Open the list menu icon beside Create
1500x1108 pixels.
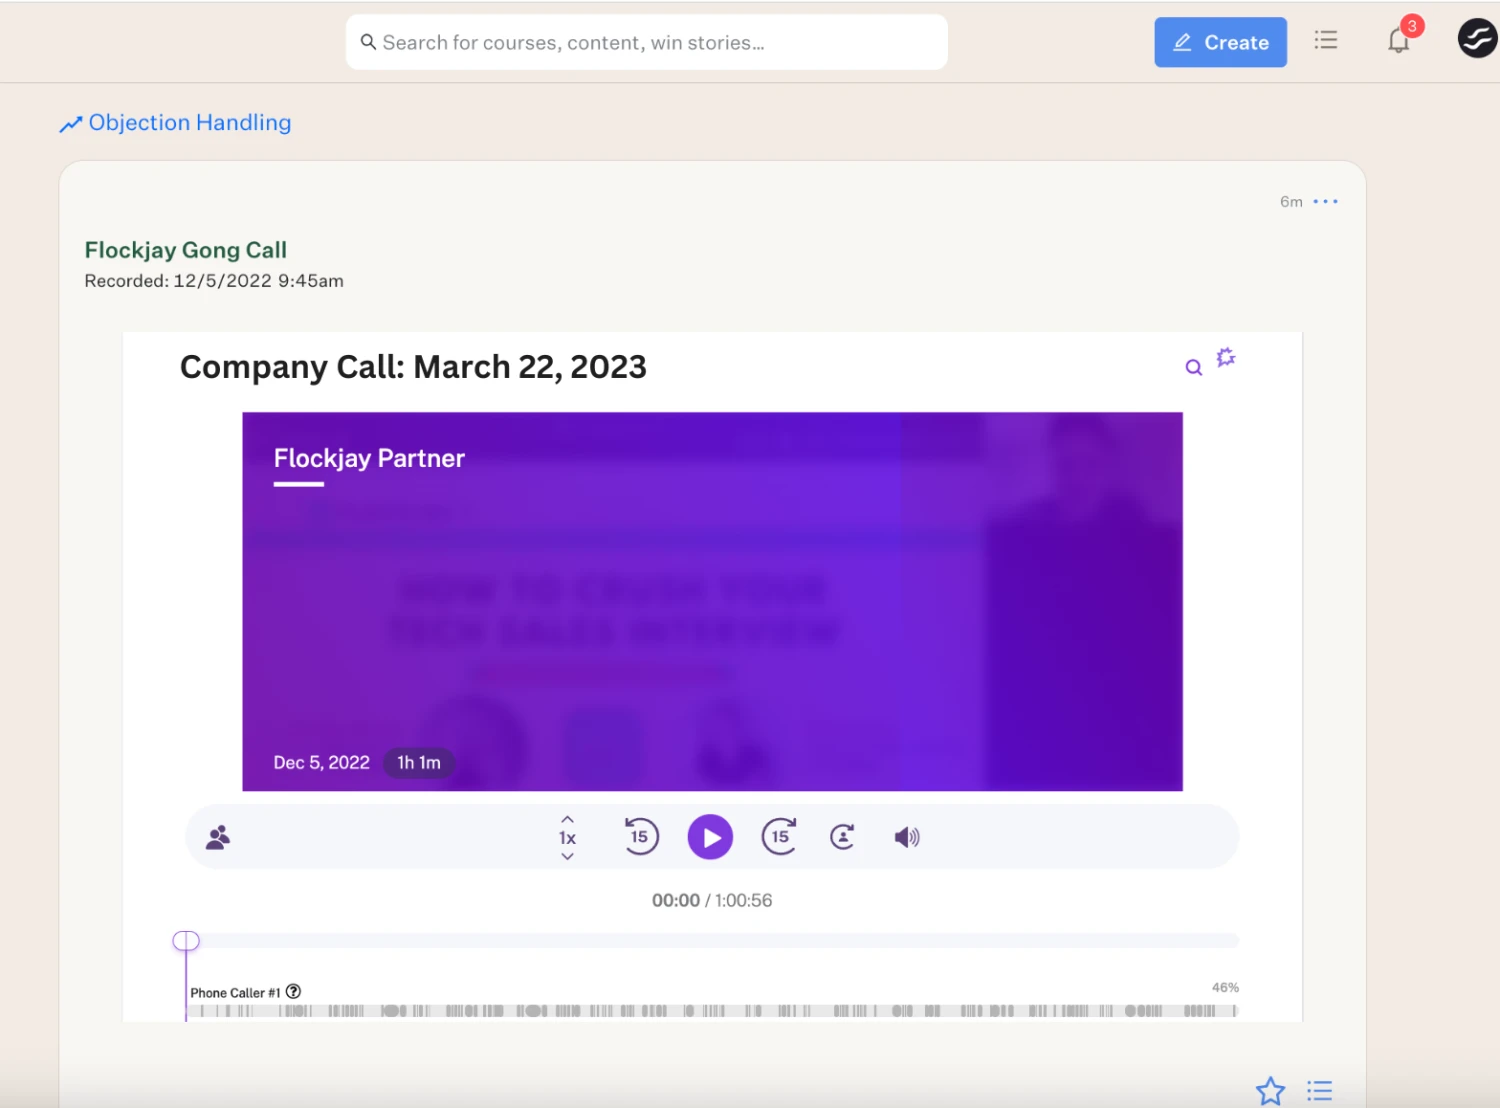[x=1326, y=41]
